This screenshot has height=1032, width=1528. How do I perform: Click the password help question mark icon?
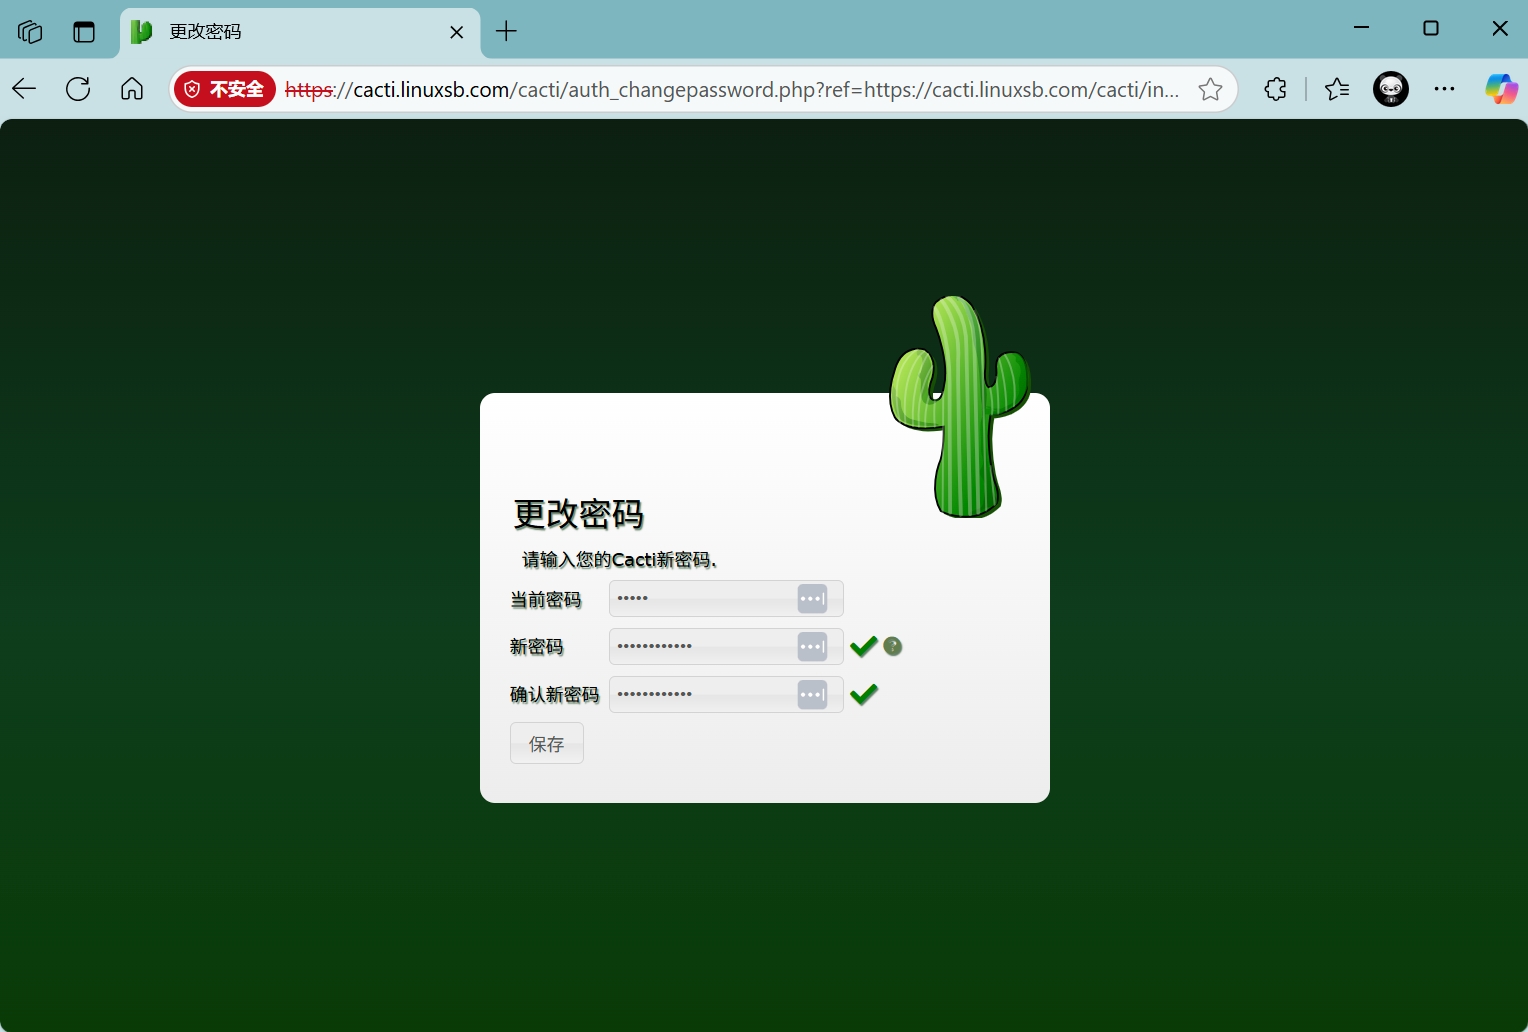[x=893, y=647]
